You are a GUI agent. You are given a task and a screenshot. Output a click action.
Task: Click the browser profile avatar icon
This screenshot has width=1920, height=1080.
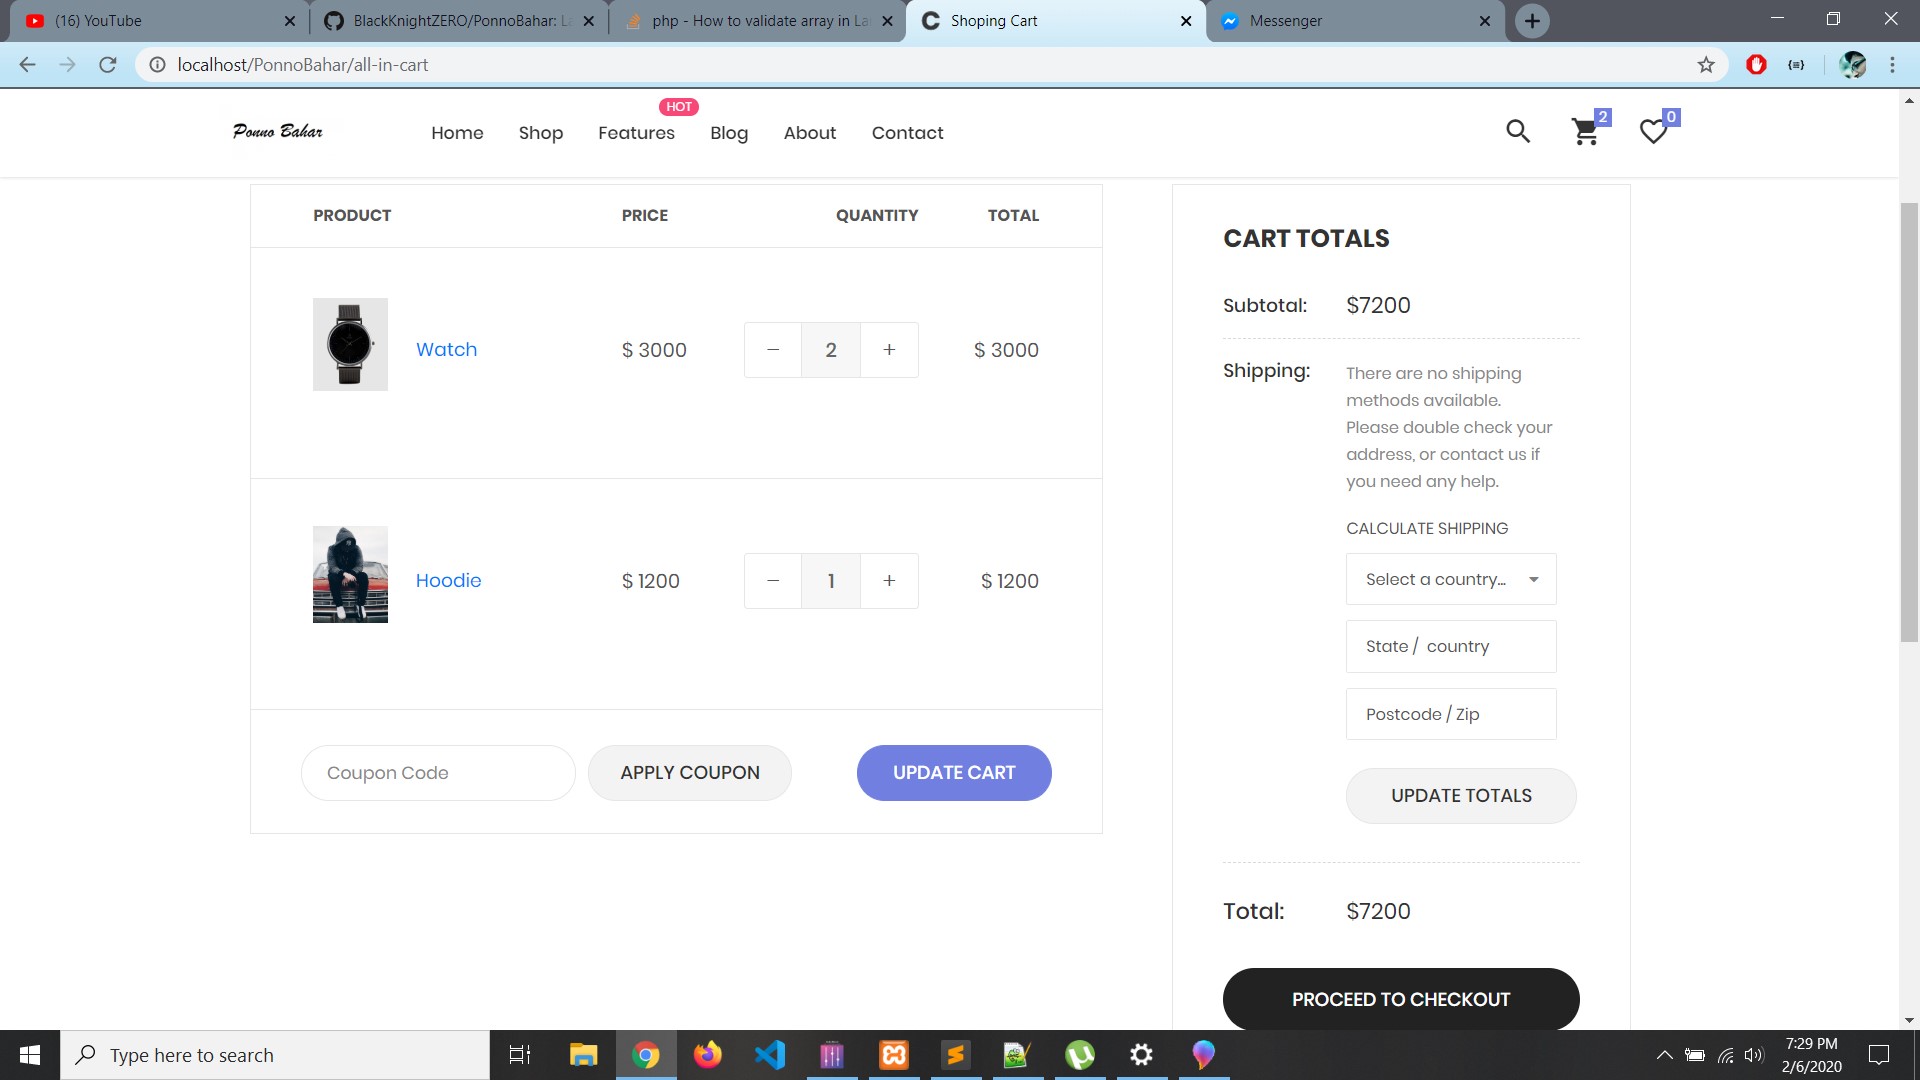tap(1853, 64)
